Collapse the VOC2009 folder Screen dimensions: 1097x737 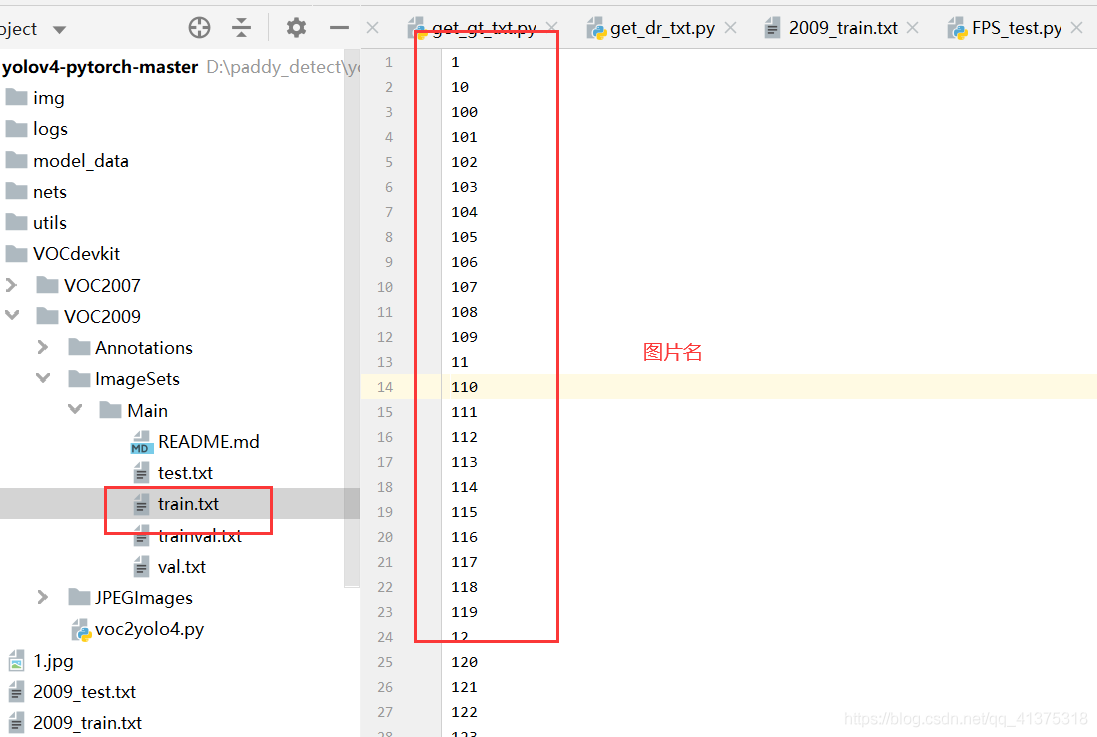pos(12,316)
